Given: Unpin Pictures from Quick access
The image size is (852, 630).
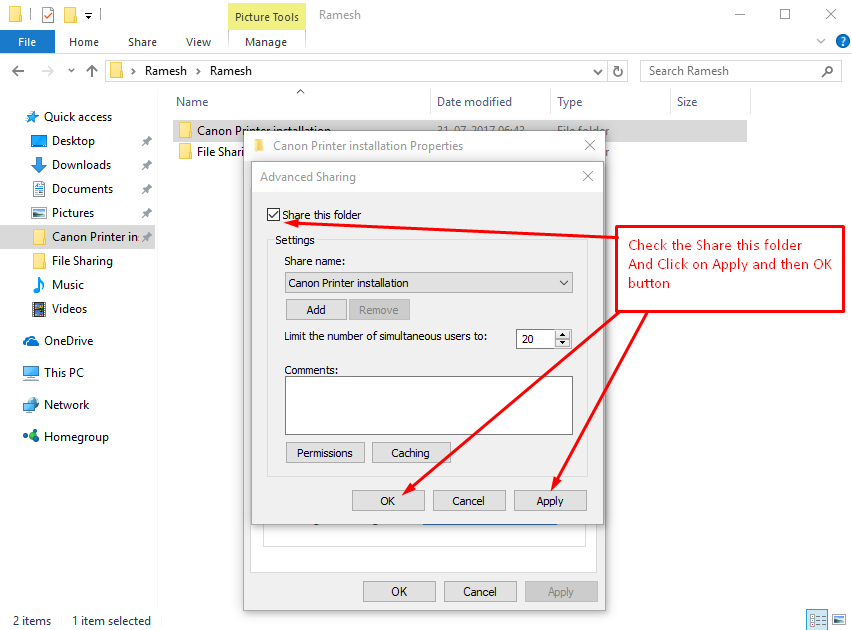Looking at the screenshot, I should (147, 212).
